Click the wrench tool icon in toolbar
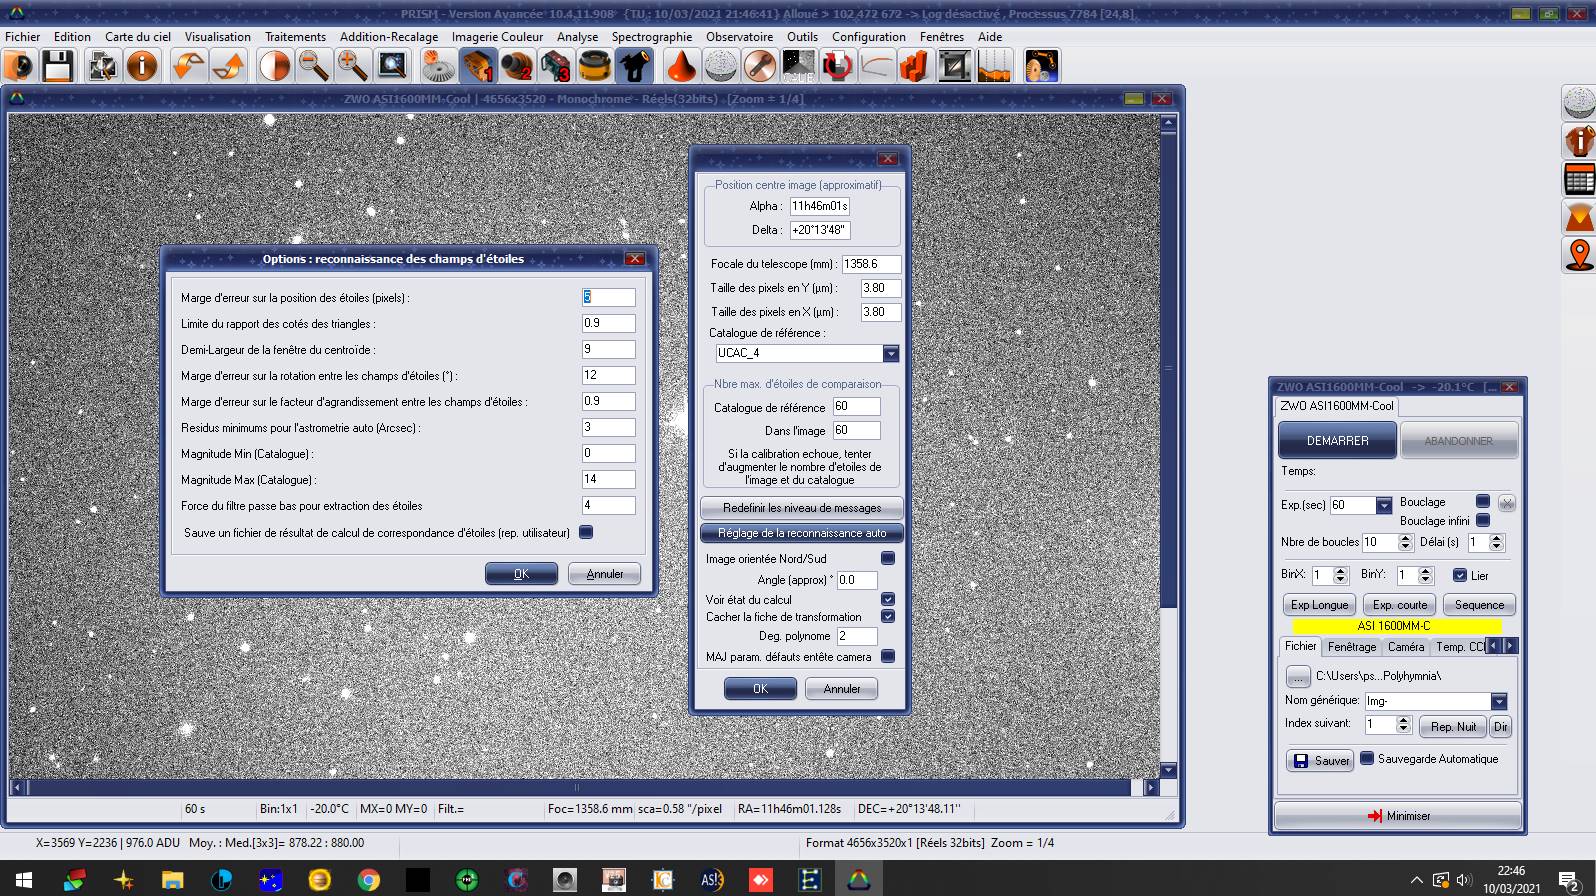The image size is (1596, 896). pos(760,67)
